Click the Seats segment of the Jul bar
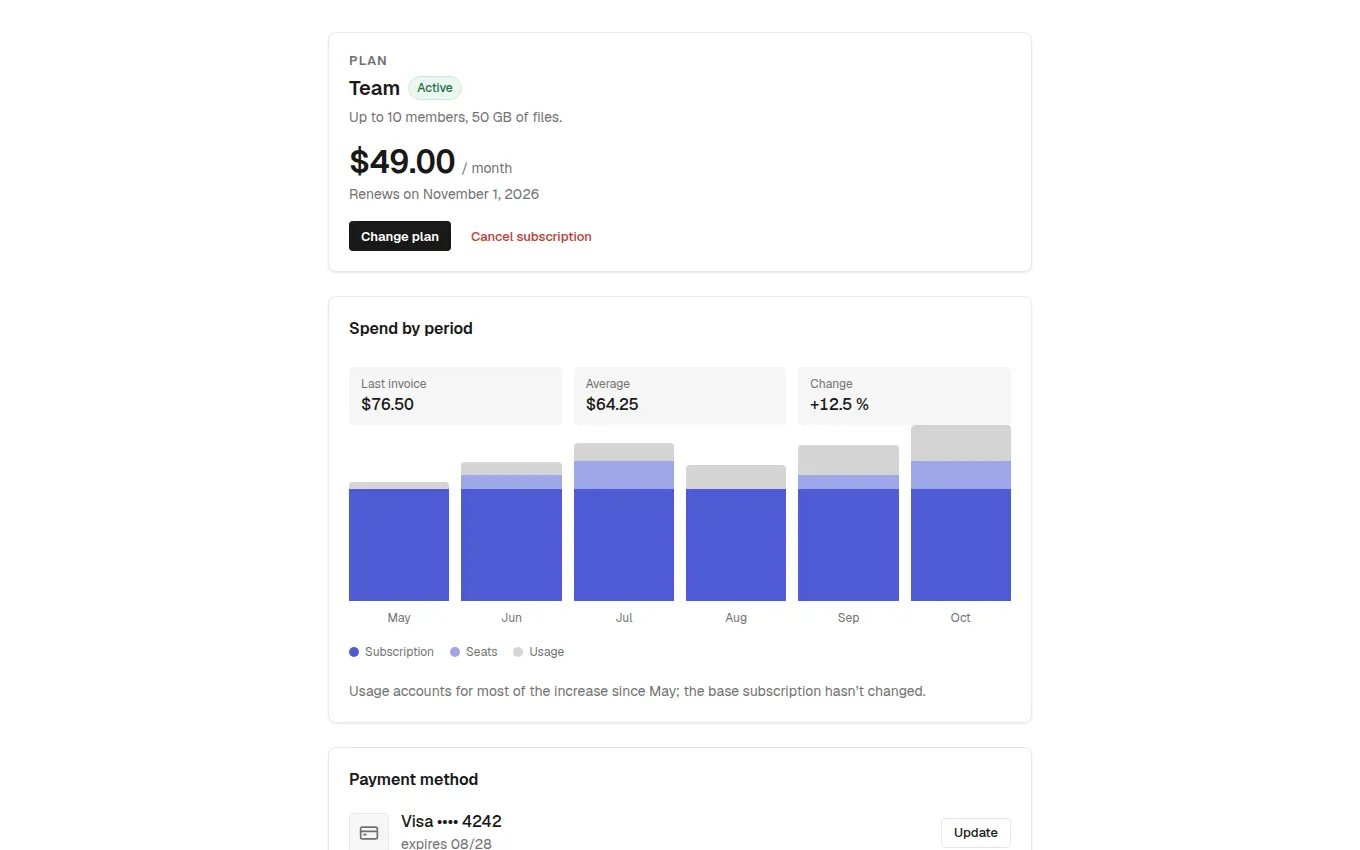 click(x=624, y=475)
